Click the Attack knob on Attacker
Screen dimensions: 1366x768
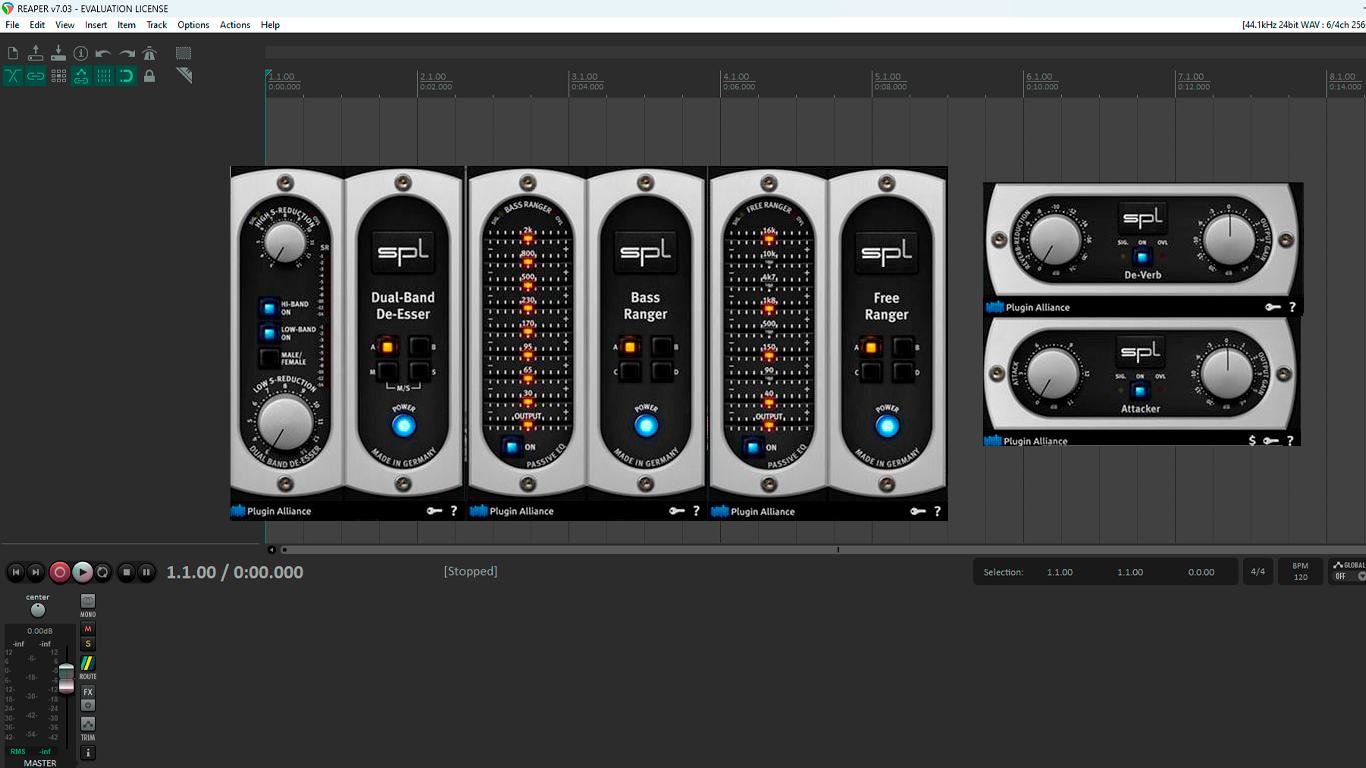1052,374
